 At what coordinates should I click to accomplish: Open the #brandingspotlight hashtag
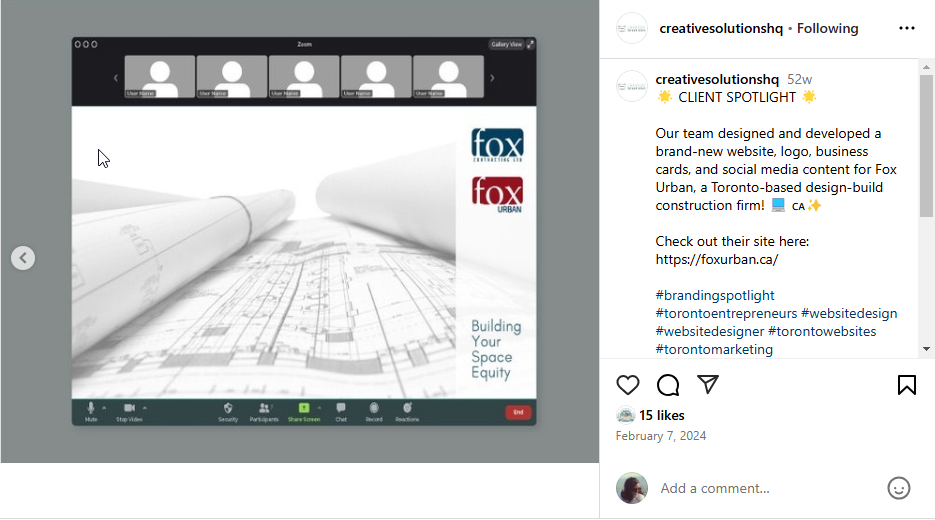tap(715, 295)
